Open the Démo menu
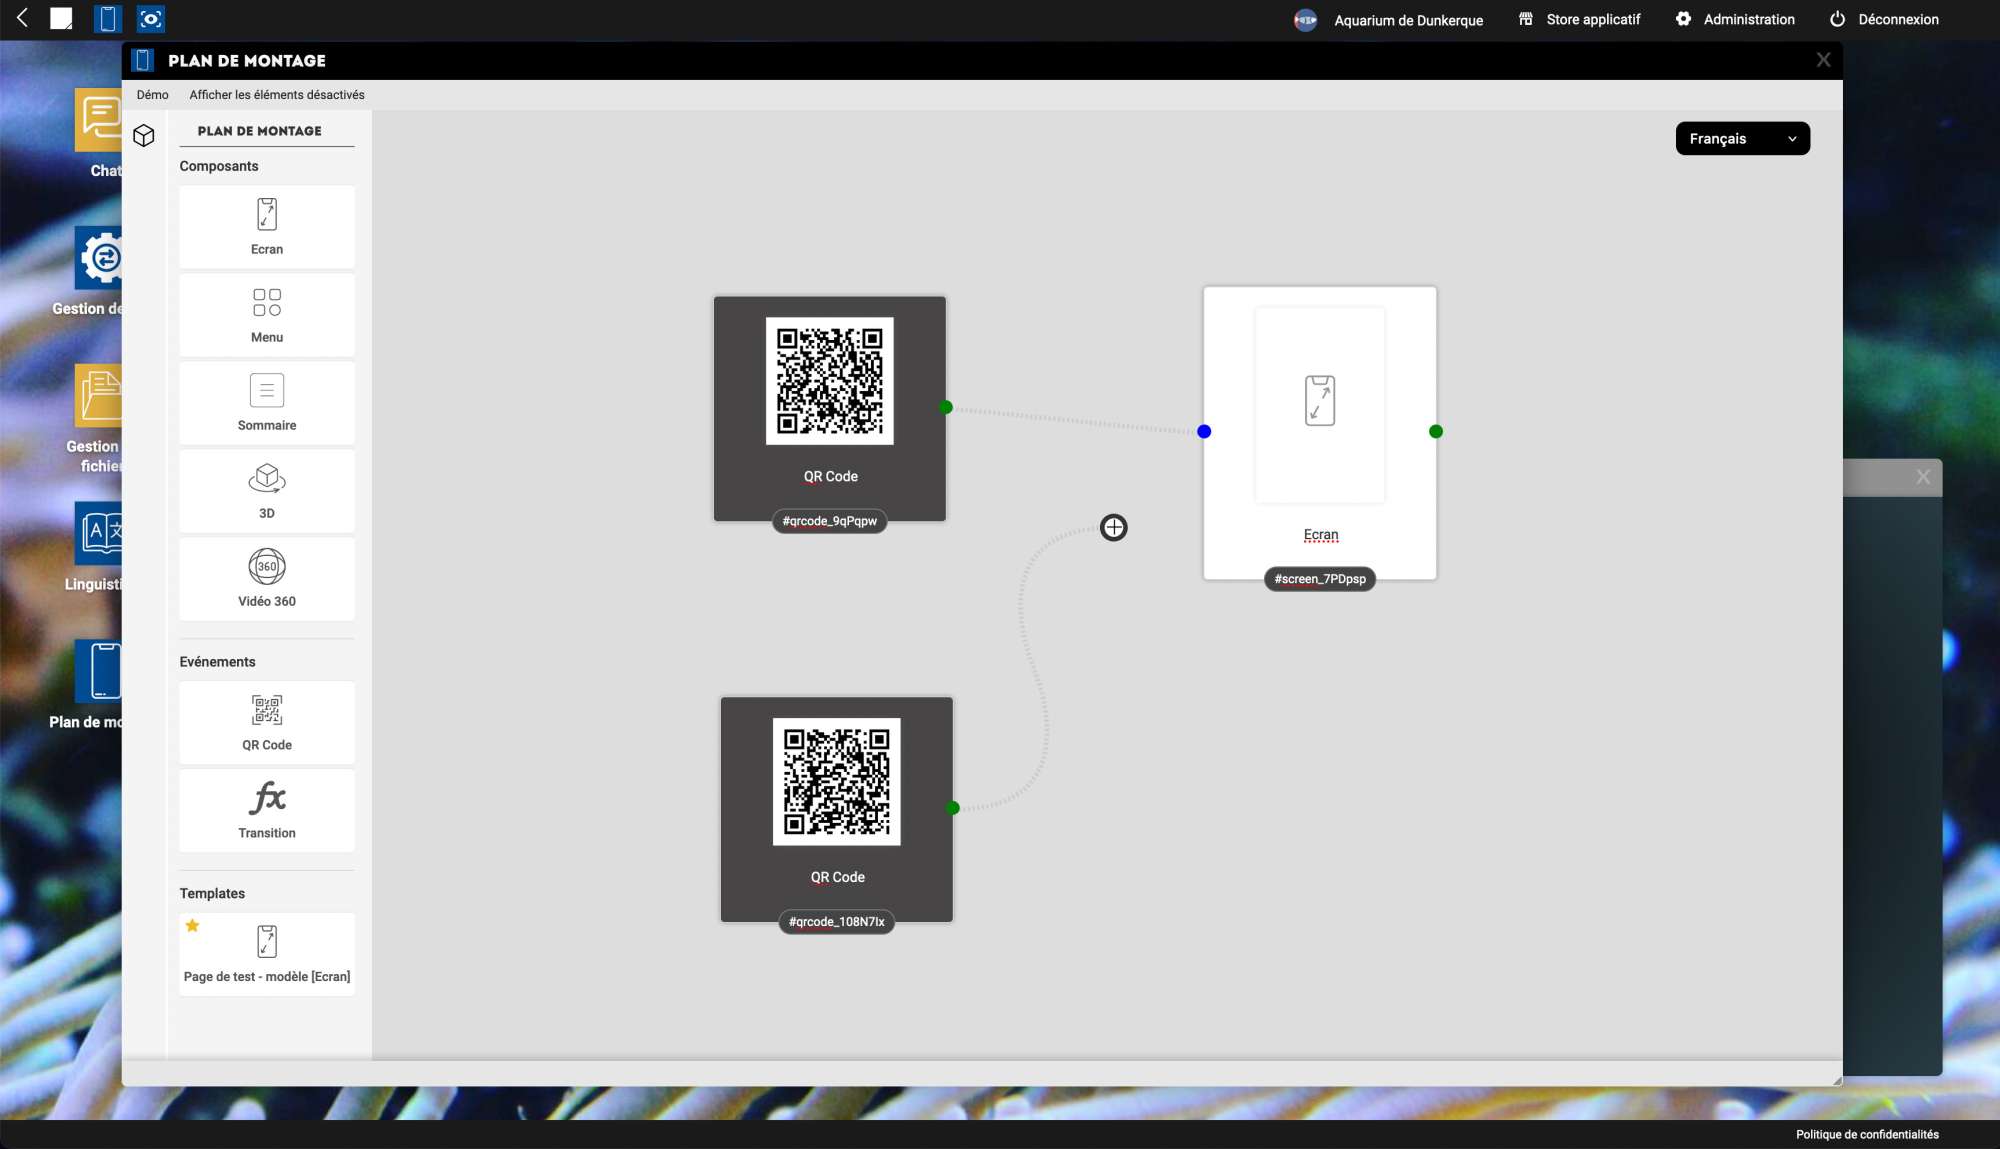 coord(152,95)
